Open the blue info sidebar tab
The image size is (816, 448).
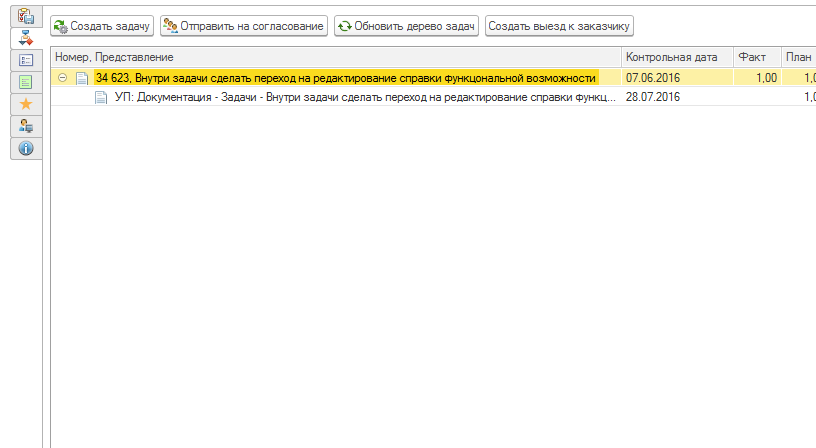(x=27, y=148)
